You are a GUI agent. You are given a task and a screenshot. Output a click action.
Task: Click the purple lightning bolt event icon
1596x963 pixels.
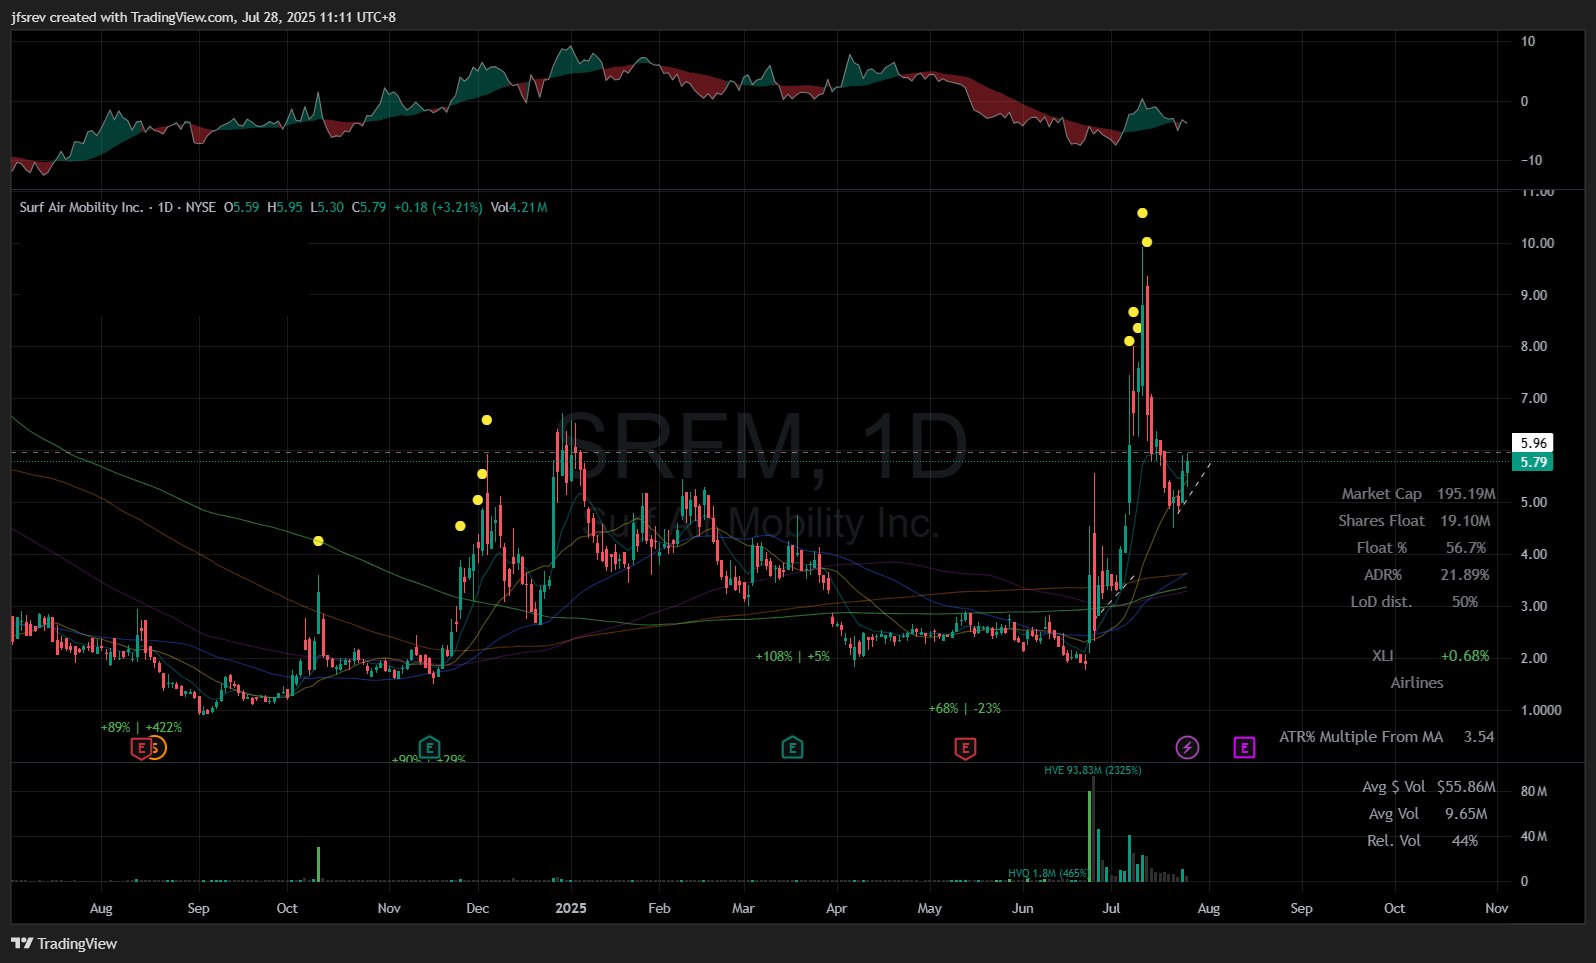pos(1187,747)
